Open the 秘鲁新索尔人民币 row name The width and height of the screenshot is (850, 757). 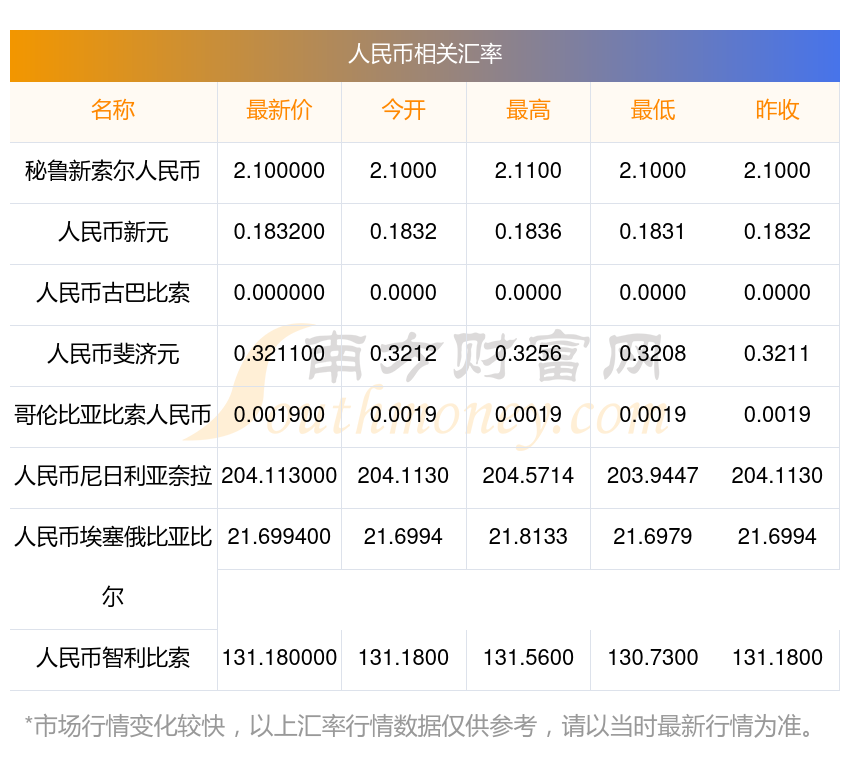coord(113,171)
